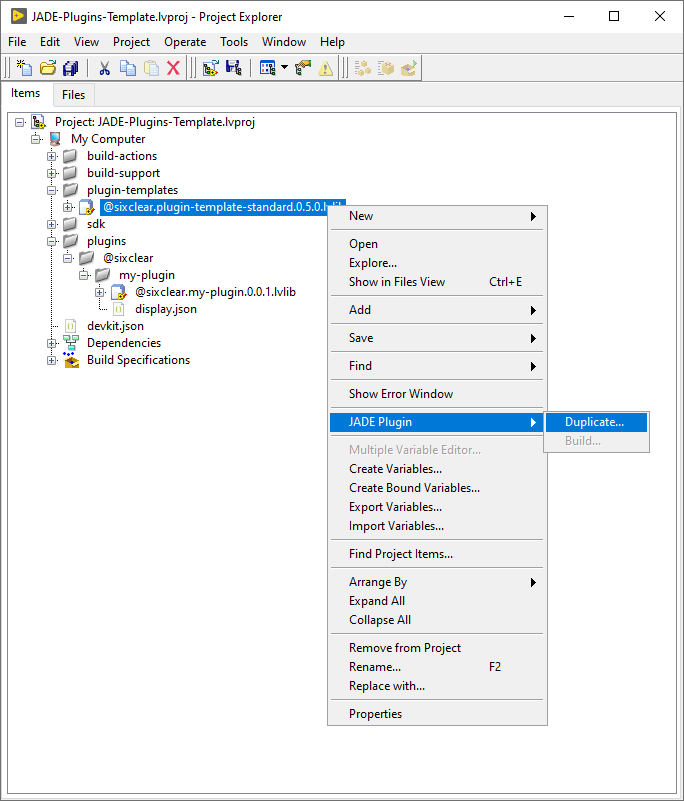Open the Edit menu

click(50, 42)
